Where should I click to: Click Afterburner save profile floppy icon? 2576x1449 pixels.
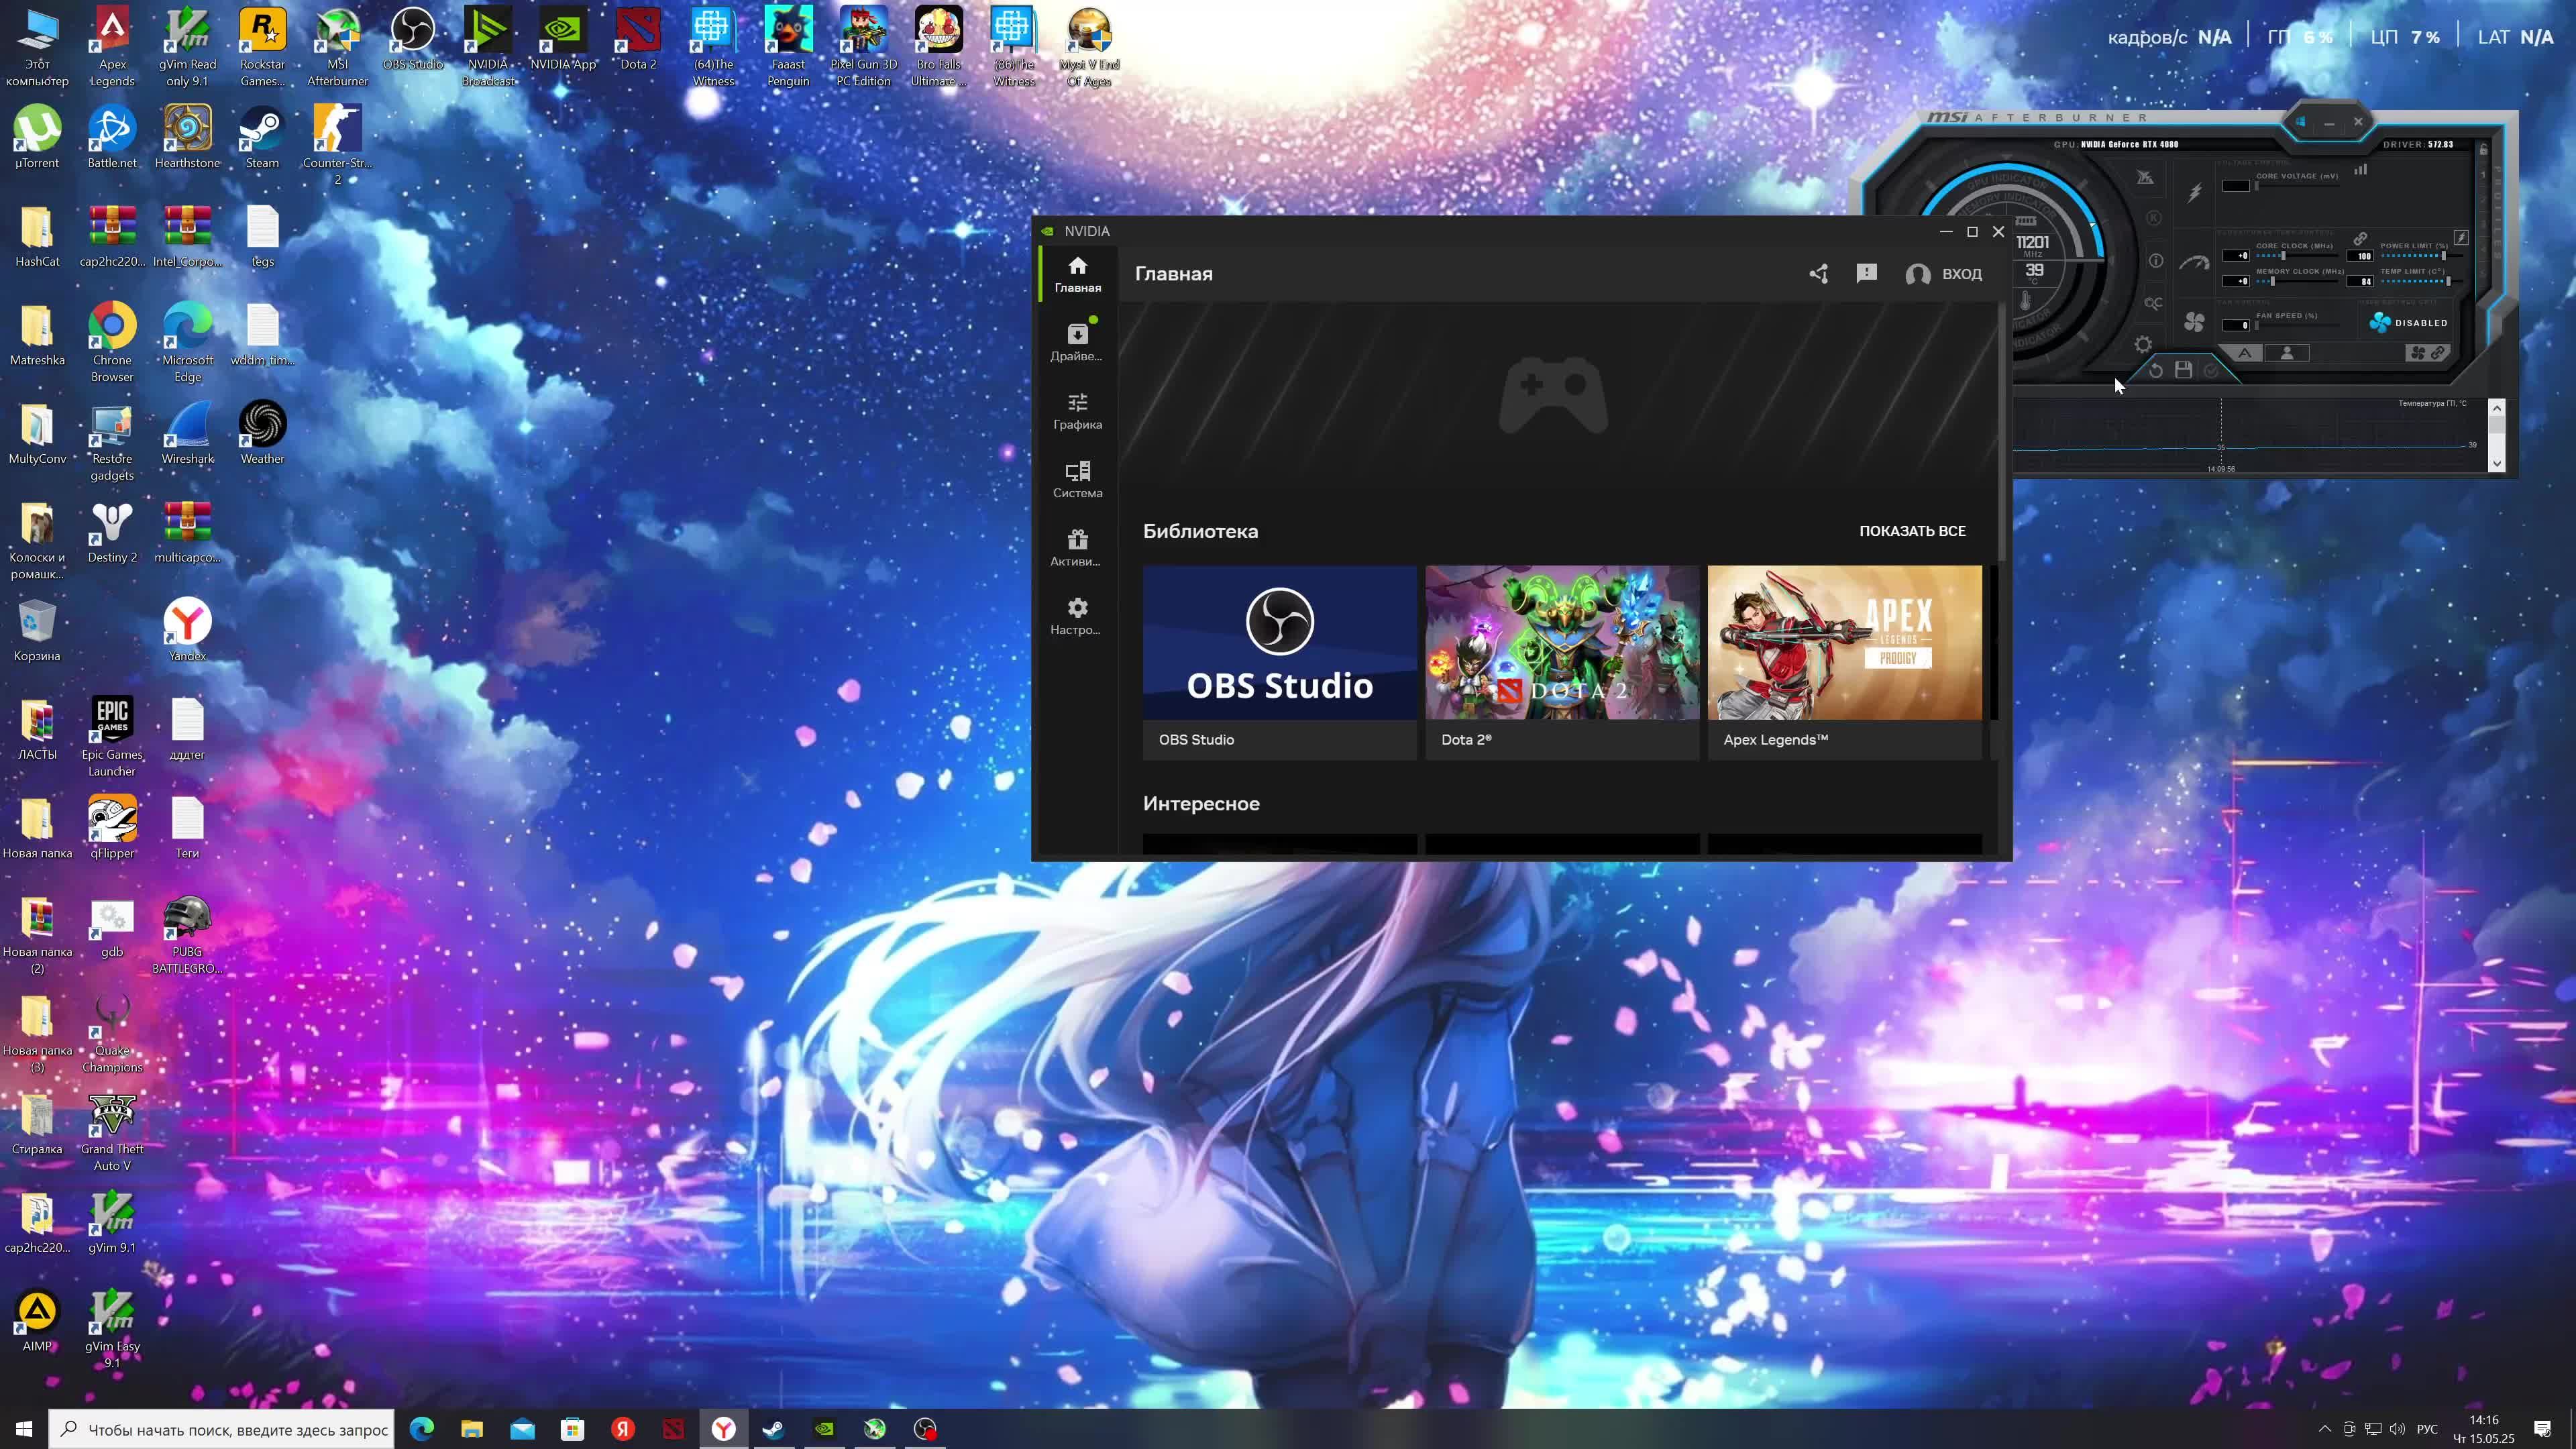pyautogui.click(x=2183, y=370)
